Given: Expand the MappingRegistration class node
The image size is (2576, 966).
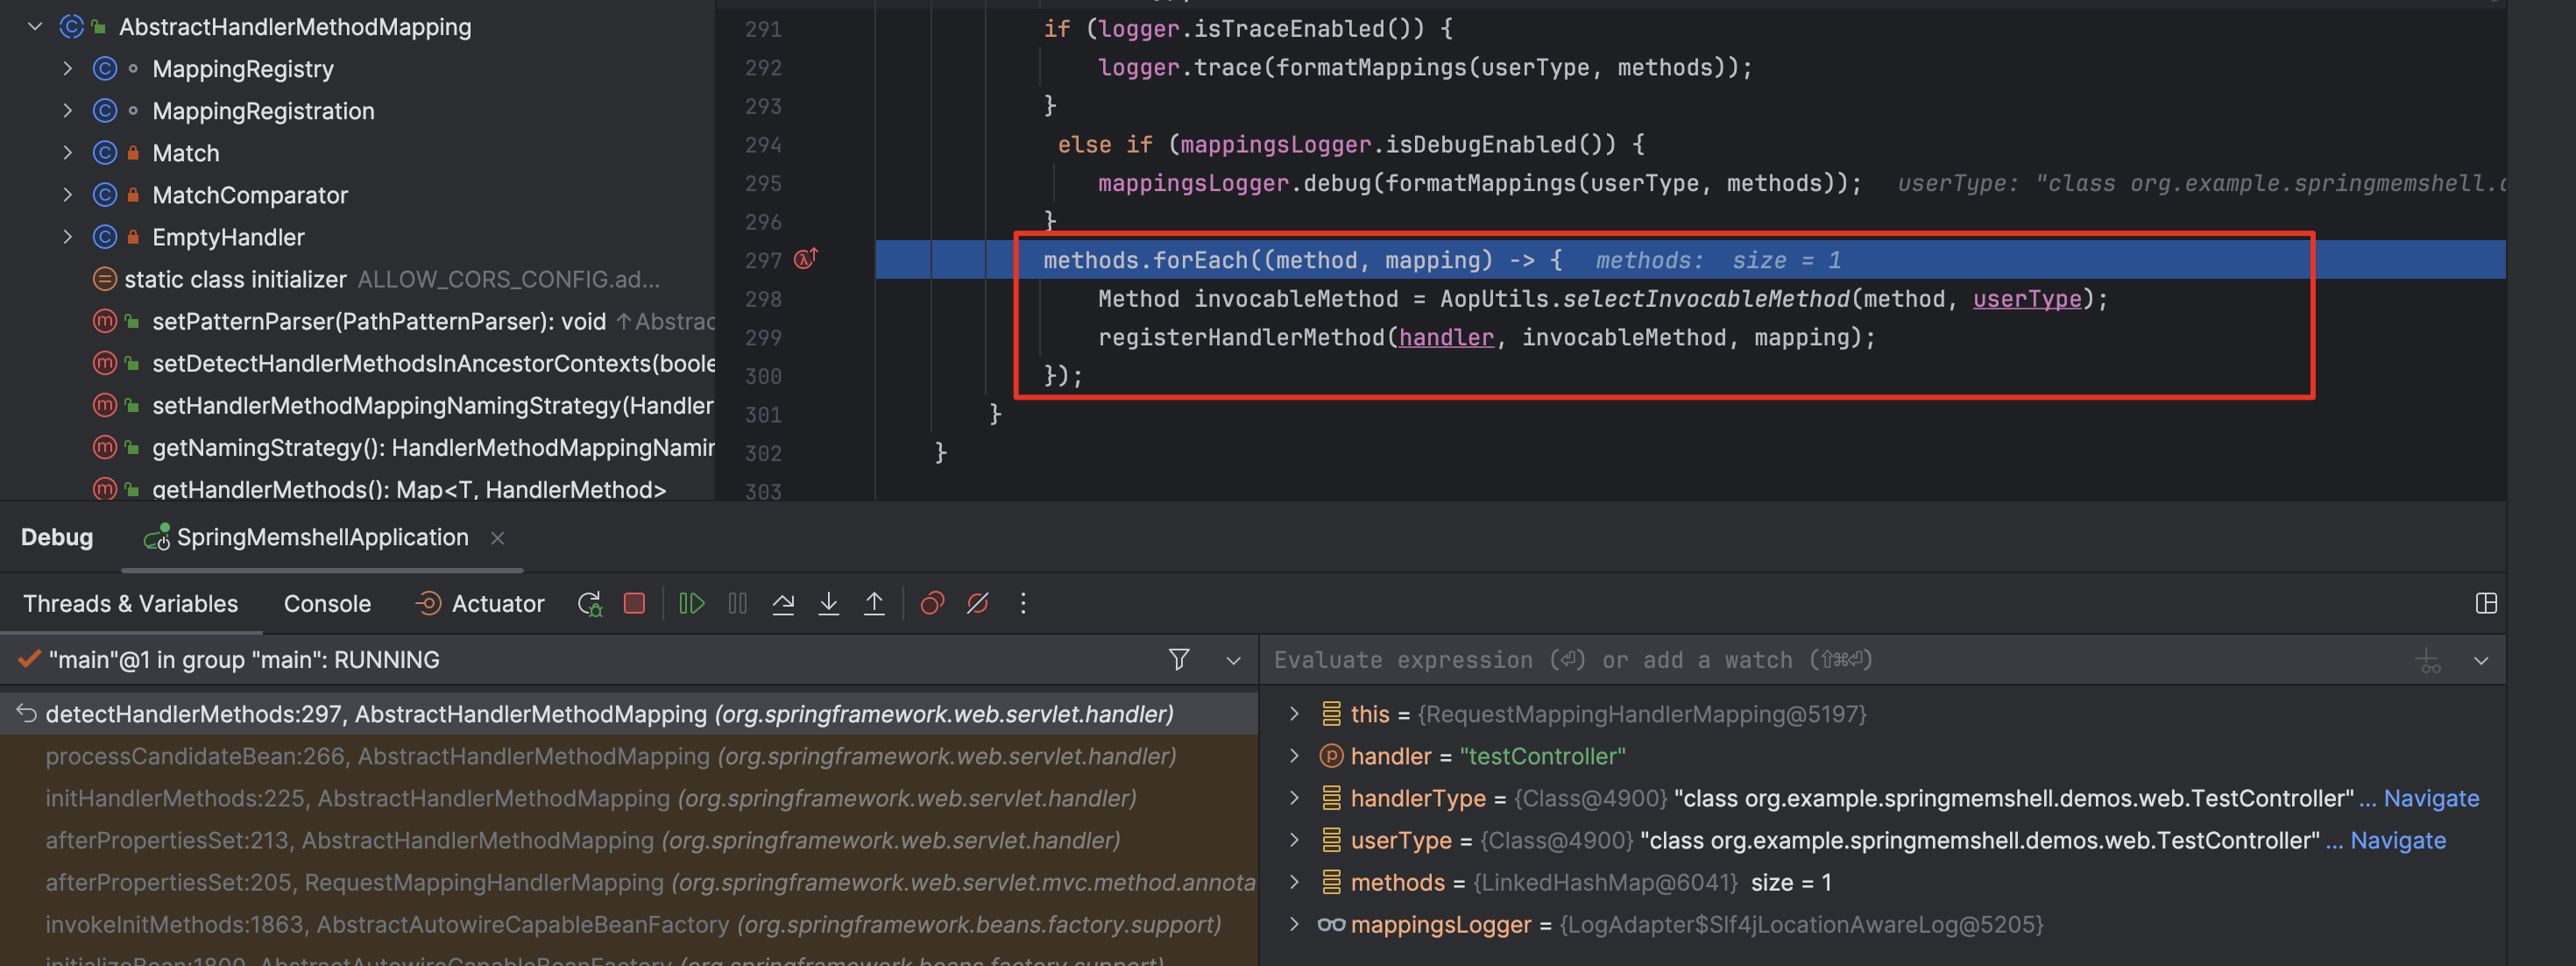Looking at the screenshot, I should click(x=67, y=111).
